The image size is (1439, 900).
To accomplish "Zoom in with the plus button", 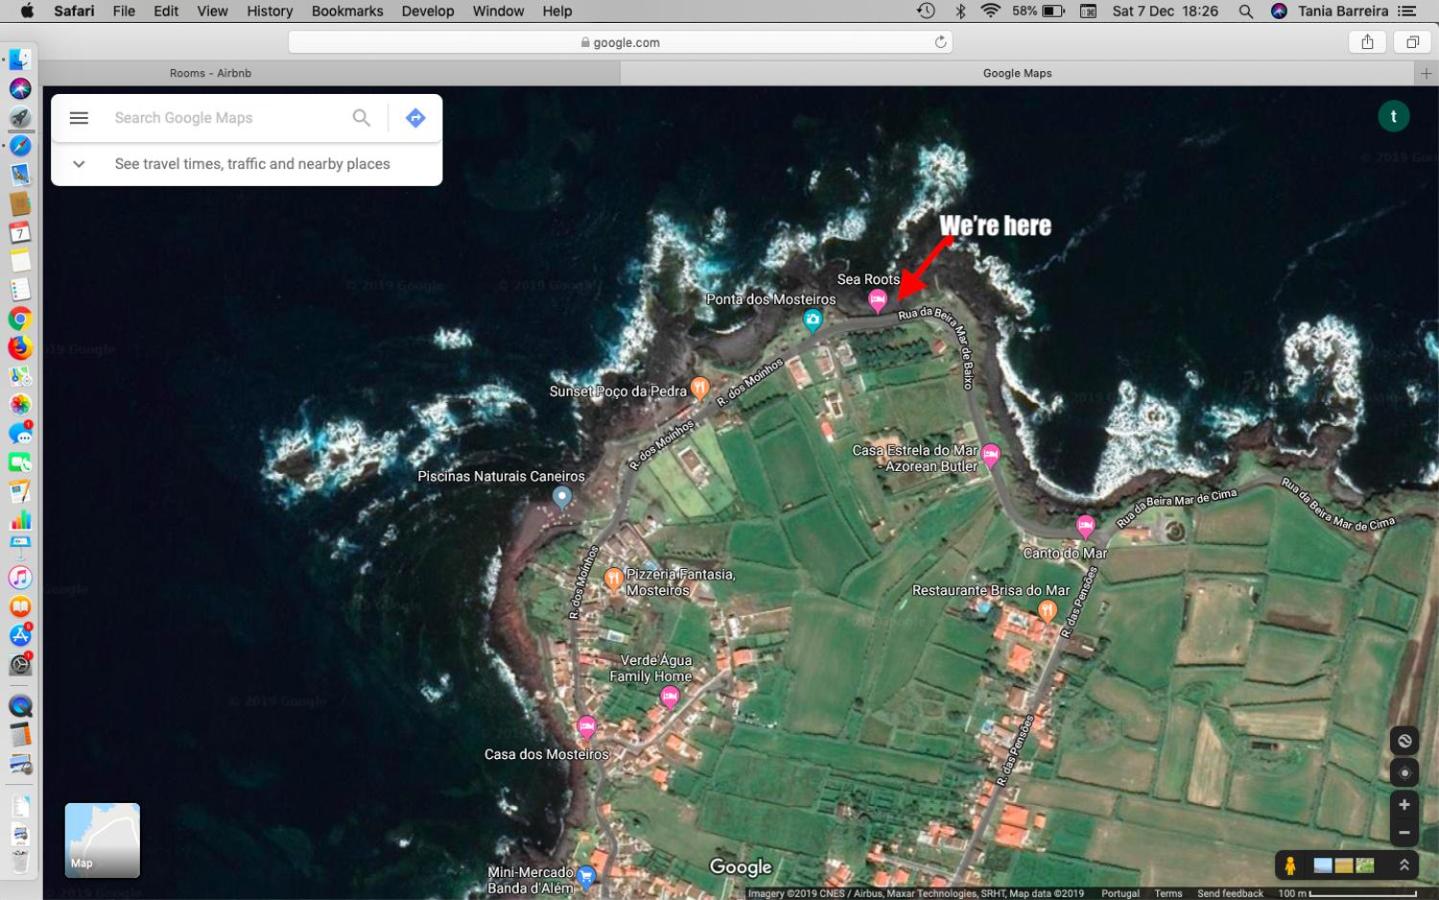I will [1404, 805].
